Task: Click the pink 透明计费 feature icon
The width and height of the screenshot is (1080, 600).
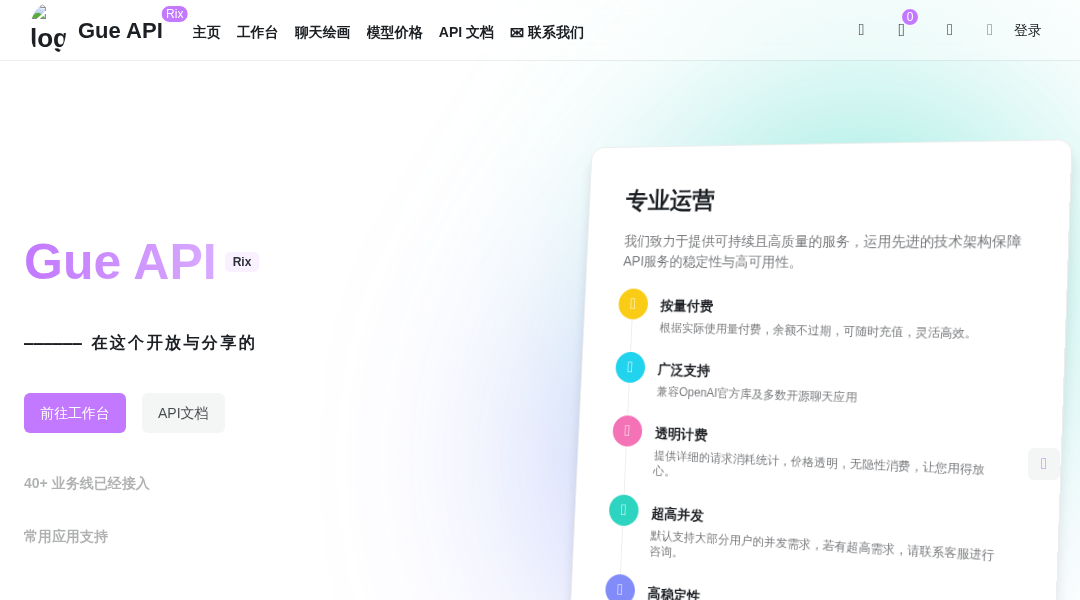Action: click(627, 431)
